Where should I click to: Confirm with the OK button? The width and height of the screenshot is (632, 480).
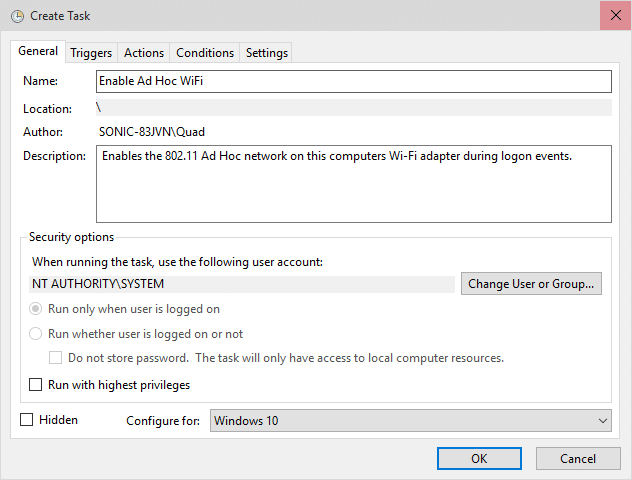(479, 458)
